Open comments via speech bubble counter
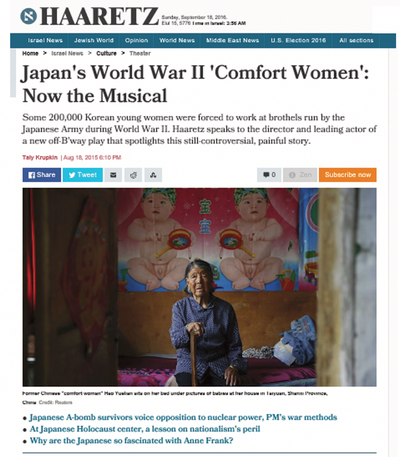The width and height of the screenshot is (400, 457). click(x=269, y=175)
